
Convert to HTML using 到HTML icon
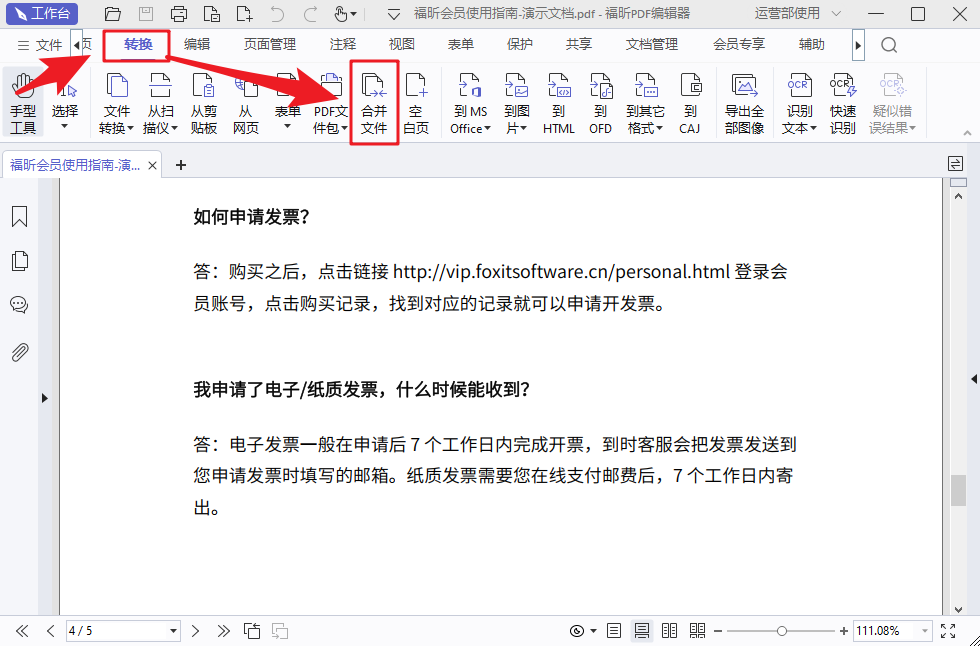click(x=558, y=103)
